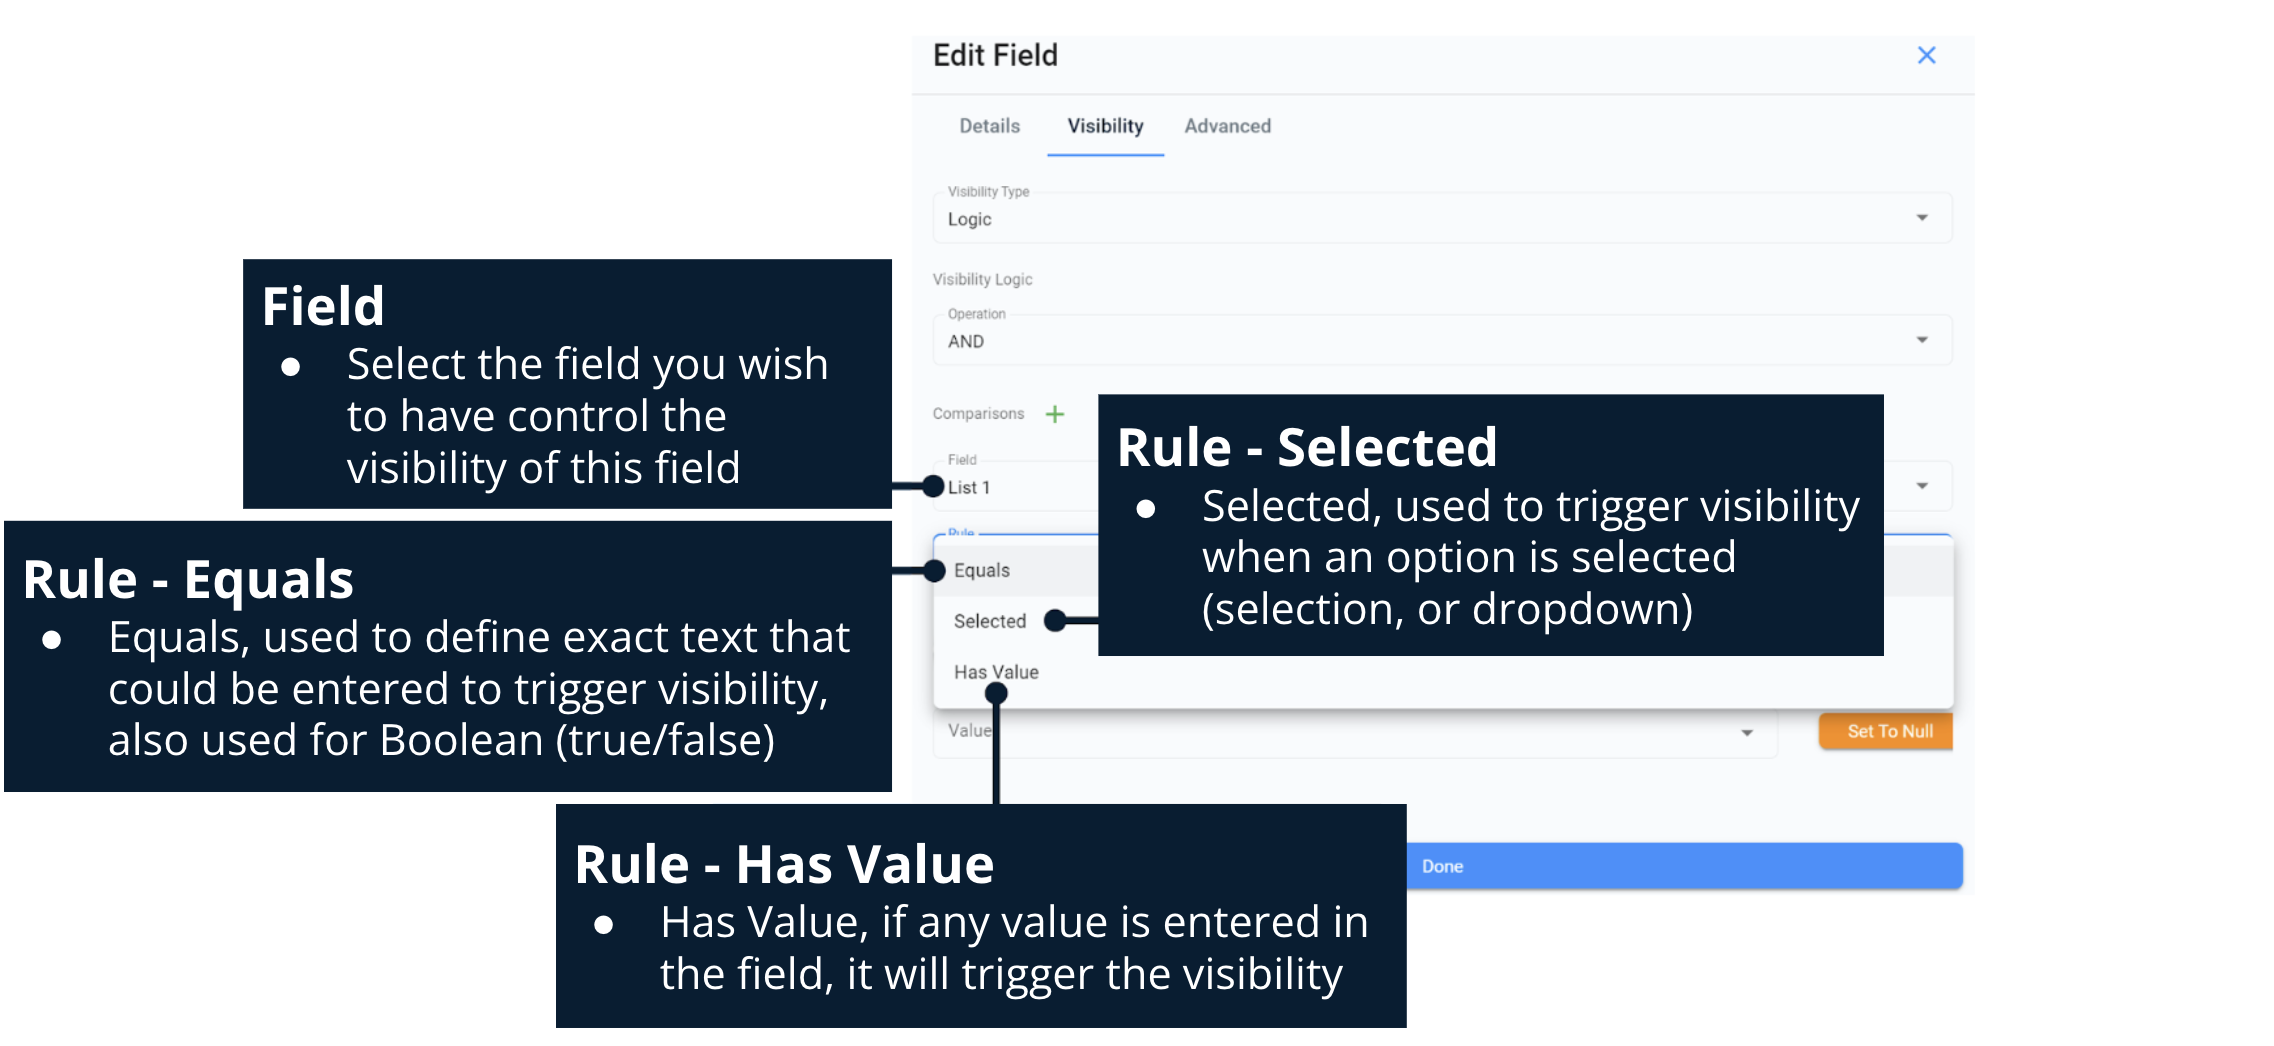Click the blue Done button
This screenshot has width=2274, height=1046.
[1682, 866]
